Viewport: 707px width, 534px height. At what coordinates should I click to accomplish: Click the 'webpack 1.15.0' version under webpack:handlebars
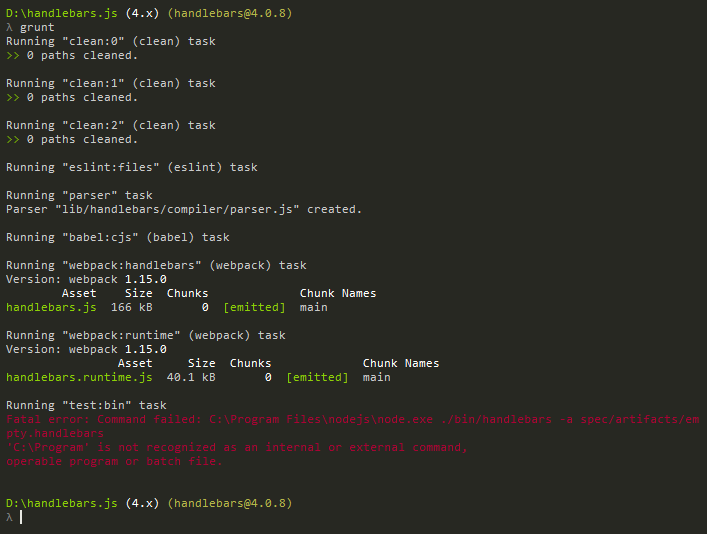(117, 279)
